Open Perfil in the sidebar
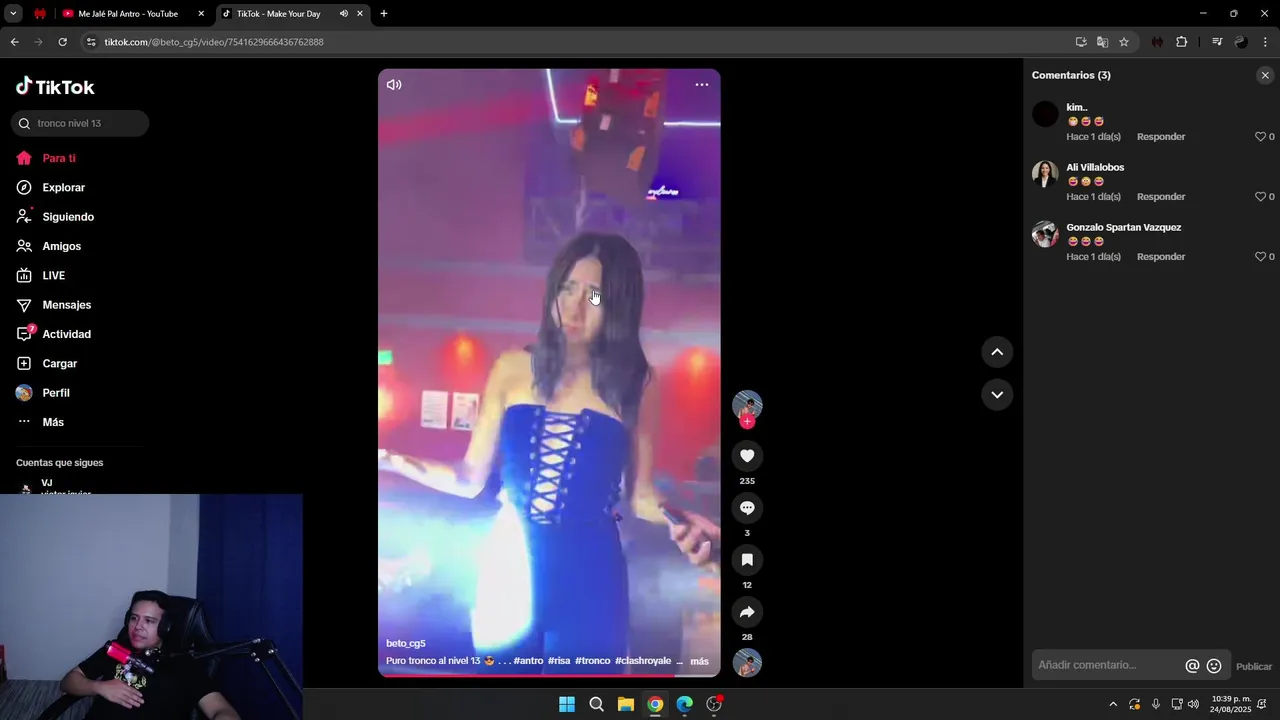1280x720 pixels. click(x=43, y=393)
